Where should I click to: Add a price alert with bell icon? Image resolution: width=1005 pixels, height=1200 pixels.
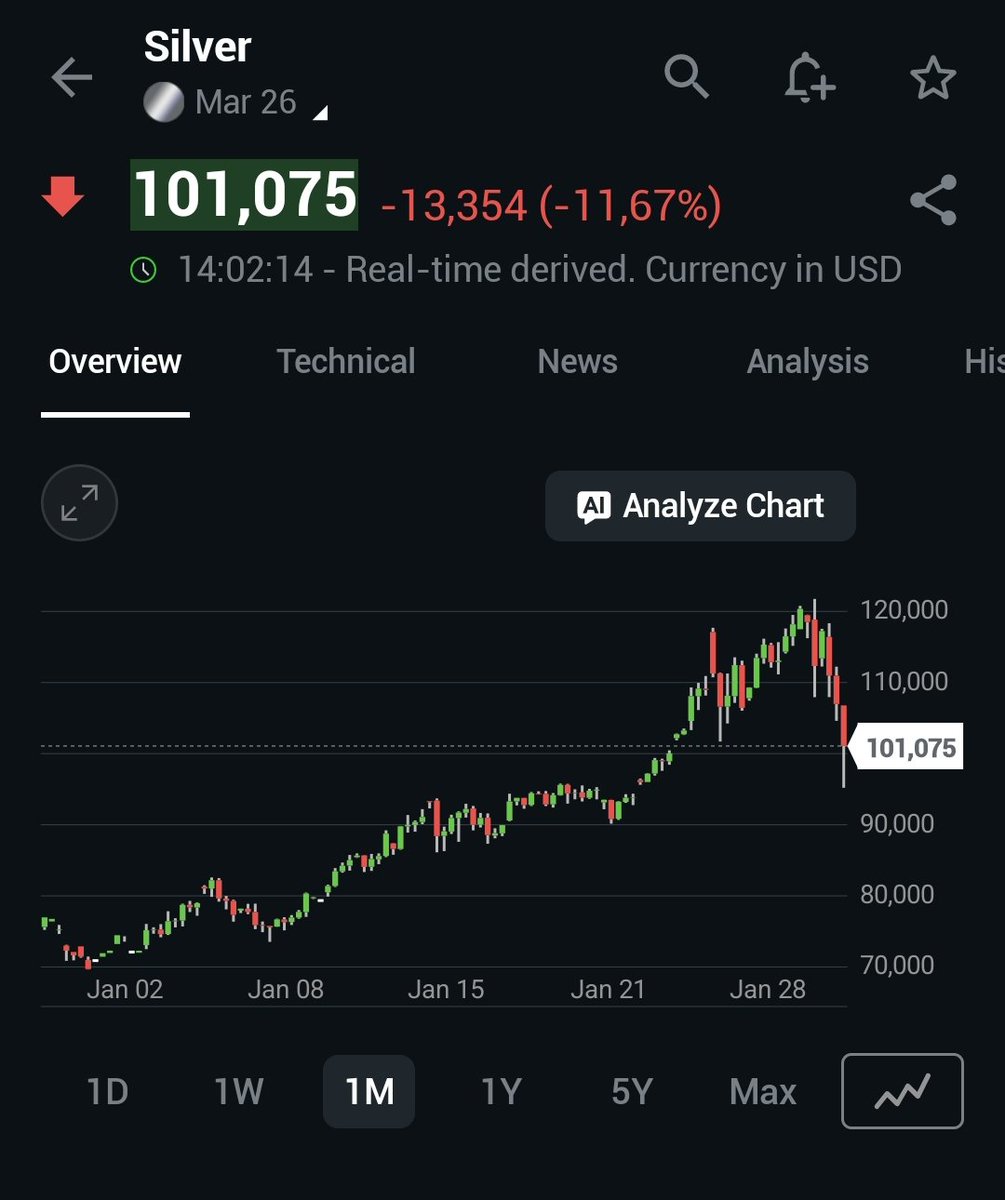click(x=809, y=77)
